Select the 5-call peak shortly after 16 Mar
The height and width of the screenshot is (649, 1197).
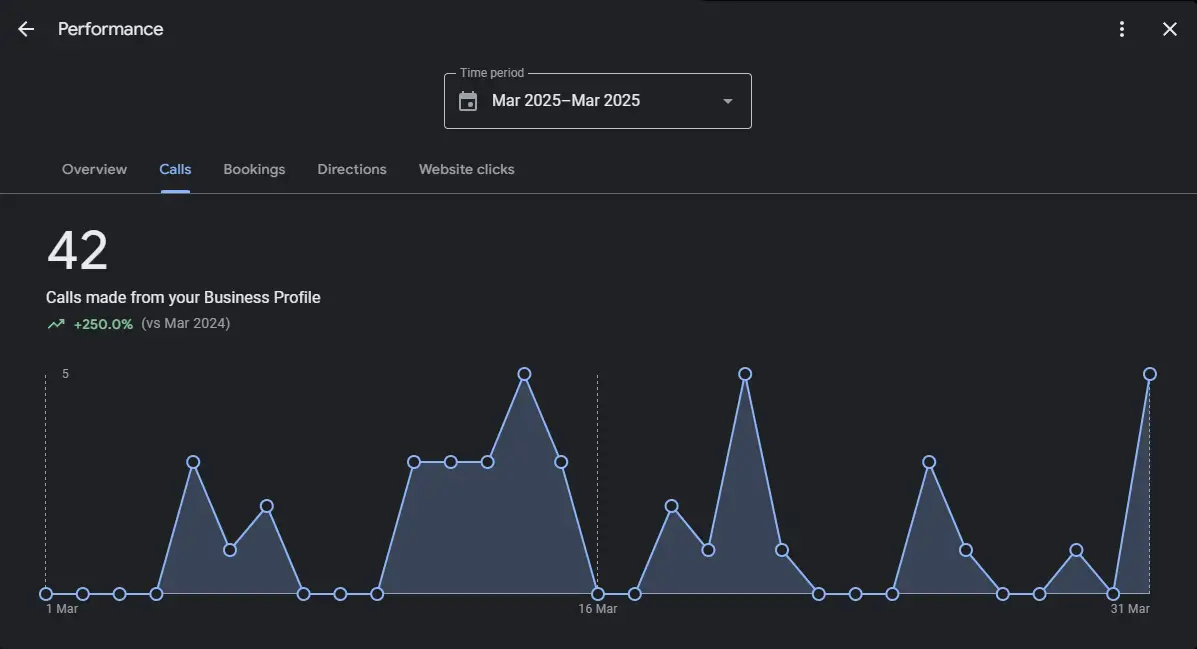click(745, 374)
